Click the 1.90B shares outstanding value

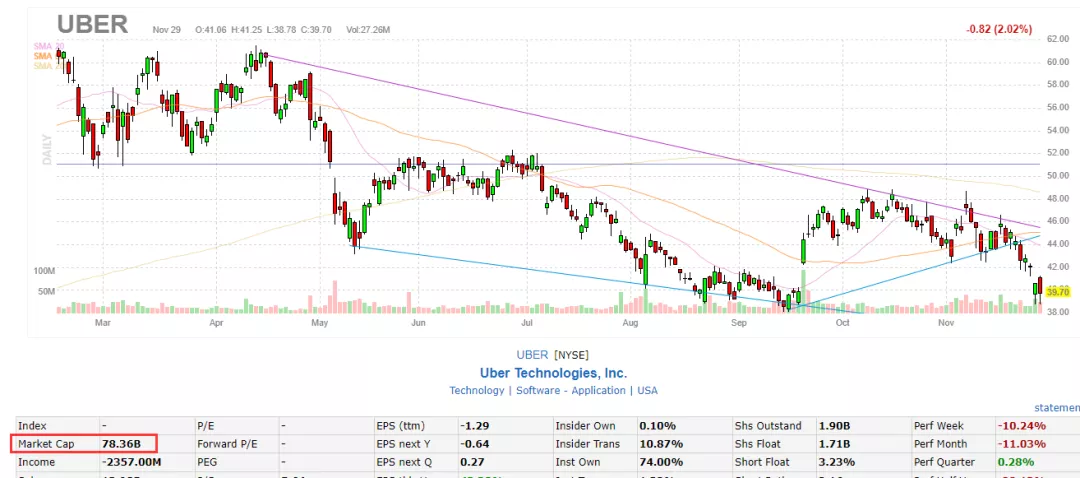click(834, 426)
